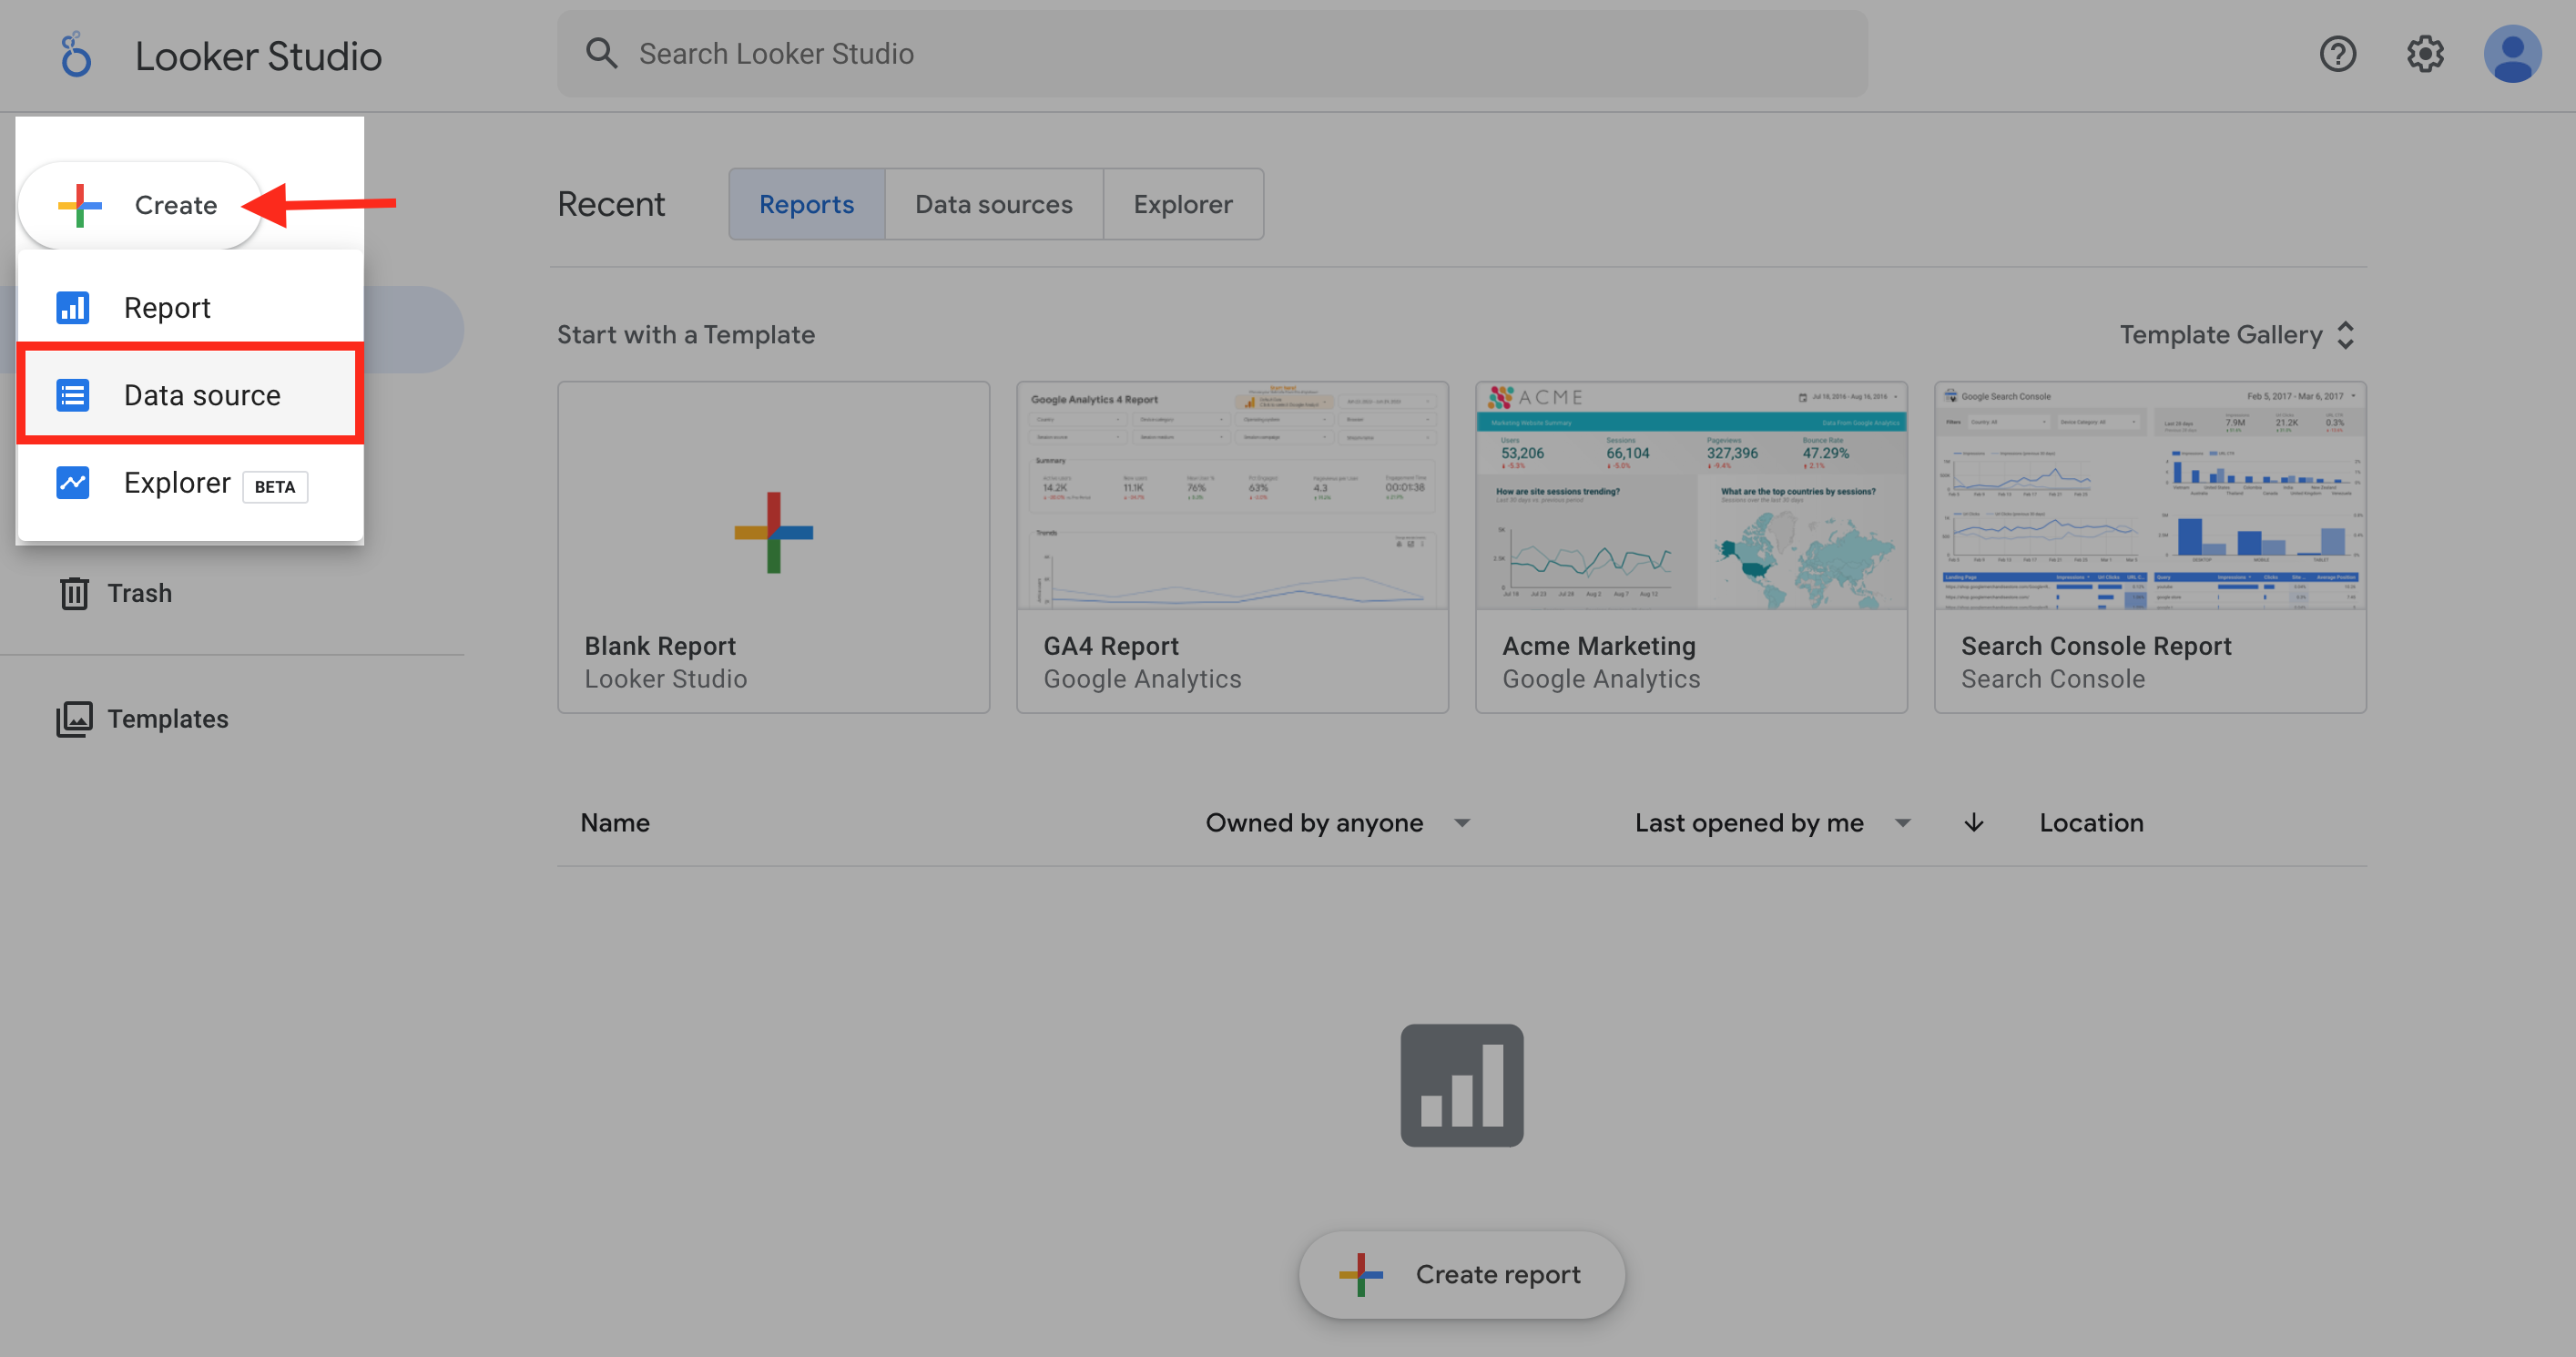The width and height of the screenshot is (2576, 1357).
Task: Toggle the sort direction arrow
Action: tap(1972, 822)
